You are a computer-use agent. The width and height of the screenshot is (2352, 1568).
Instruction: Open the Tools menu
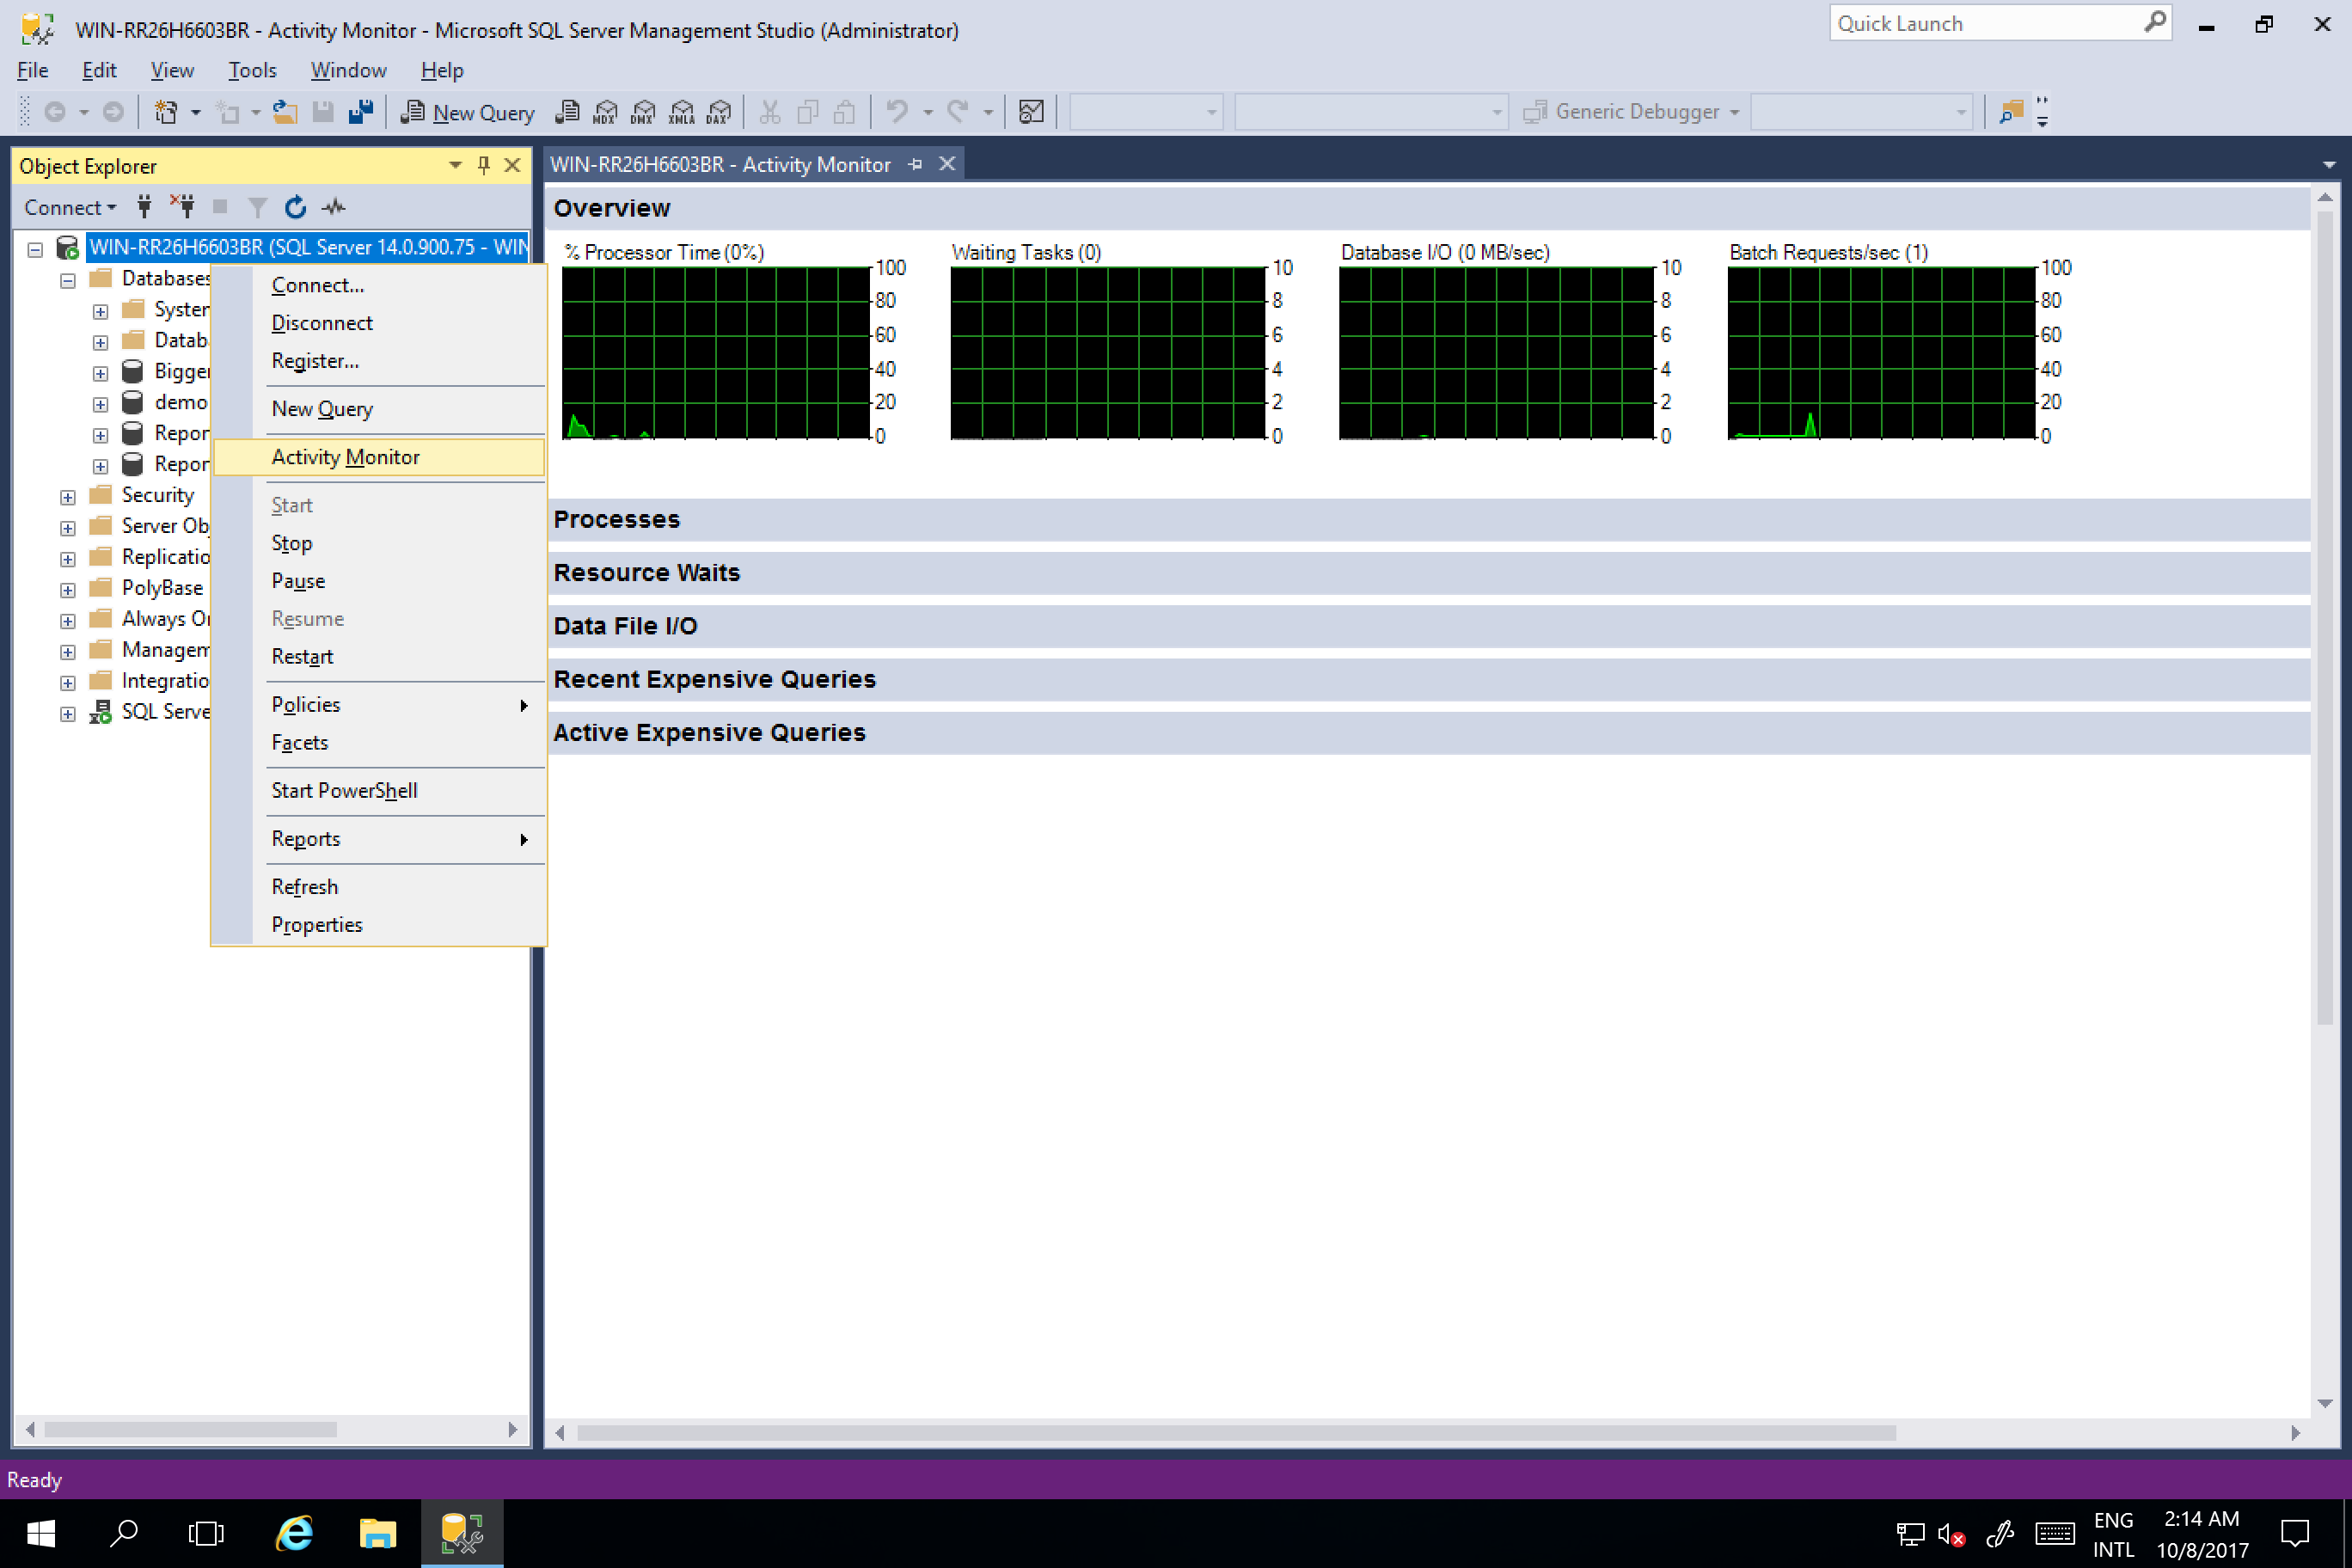click(x=252, y=70)
